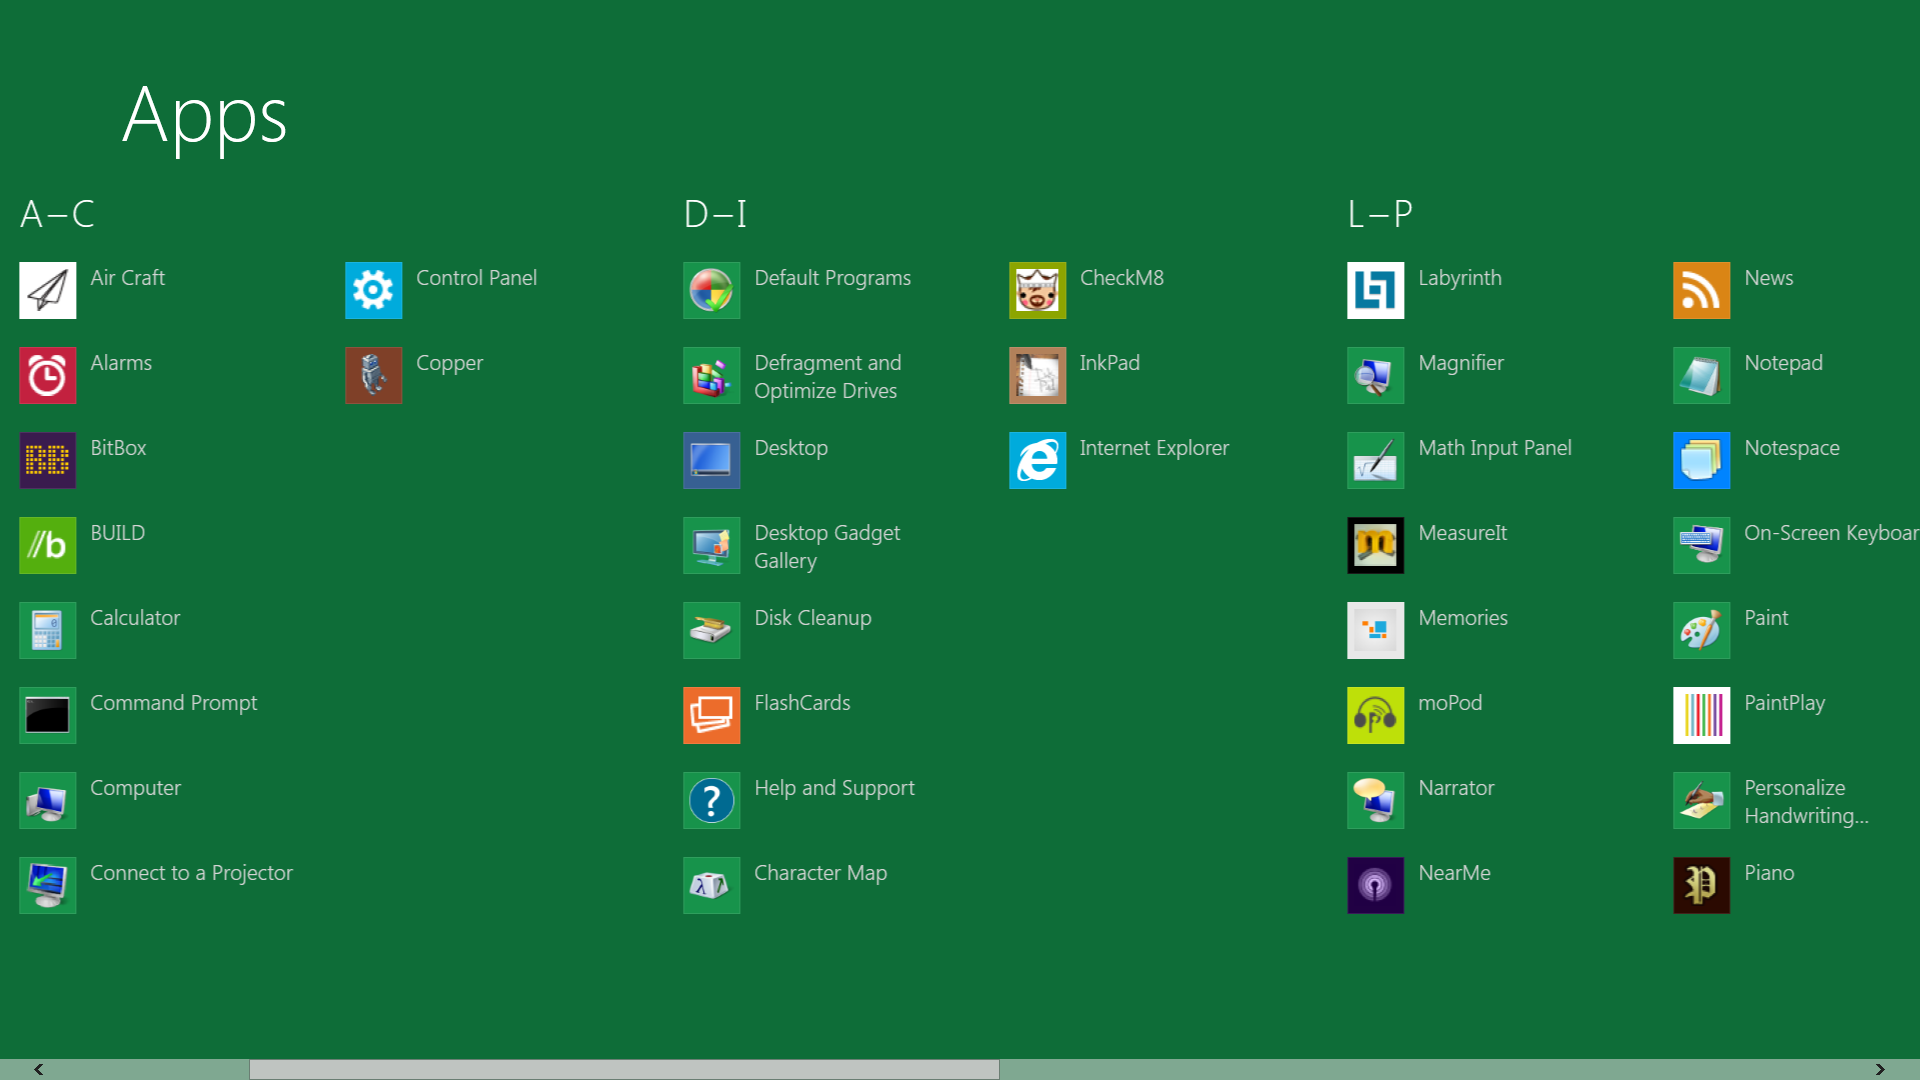
Task: Open the PaintPlay colored stripes icon
Action: (x=1702, y=715)
